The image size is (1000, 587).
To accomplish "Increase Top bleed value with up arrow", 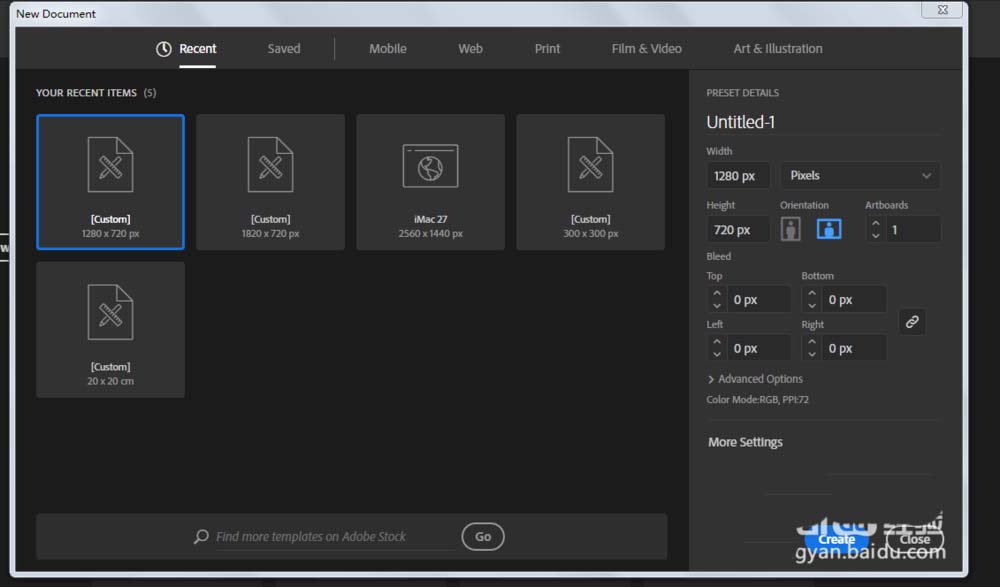I will [x=717, y=293].
